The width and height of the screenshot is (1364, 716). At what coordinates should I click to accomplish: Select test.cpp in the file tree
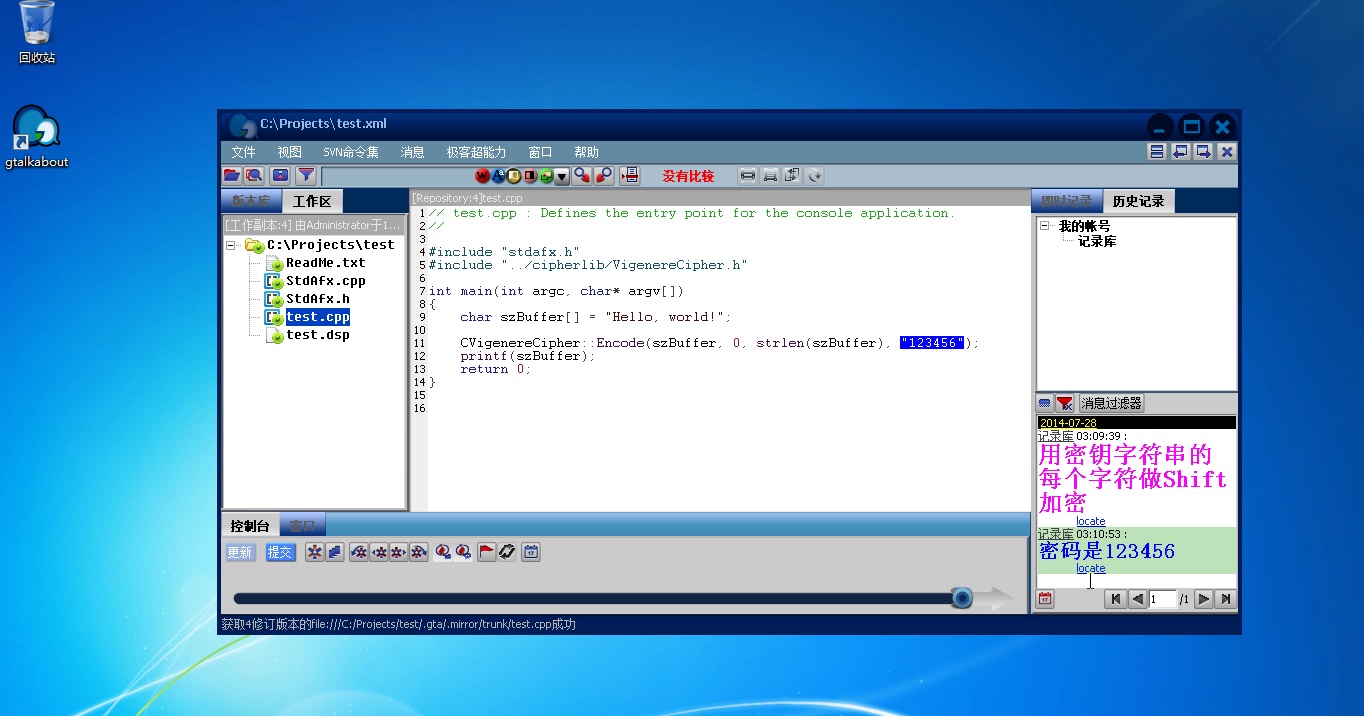pyautogui.click(x=317, y=317)
